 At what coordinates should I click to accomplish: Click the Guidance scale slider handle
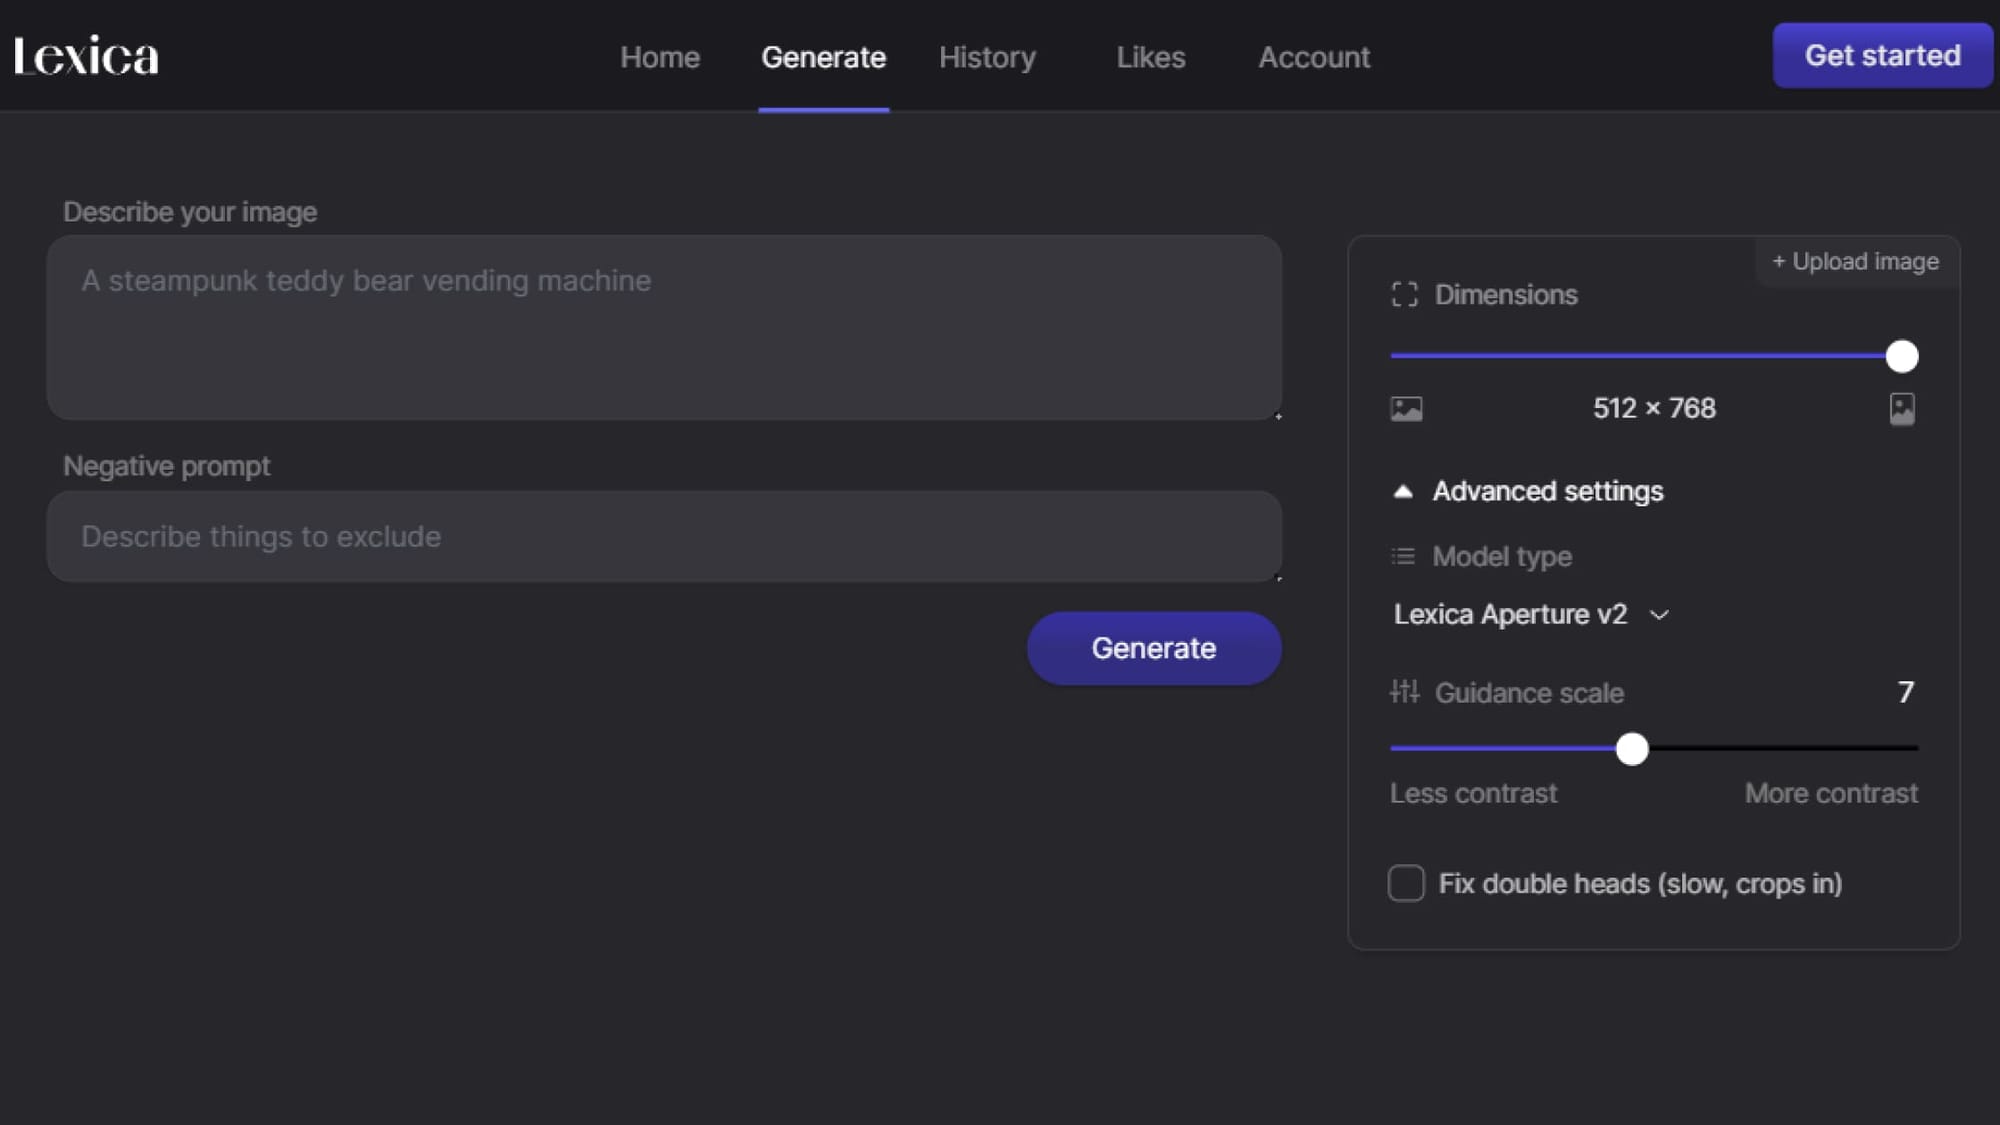[1631, 749]
